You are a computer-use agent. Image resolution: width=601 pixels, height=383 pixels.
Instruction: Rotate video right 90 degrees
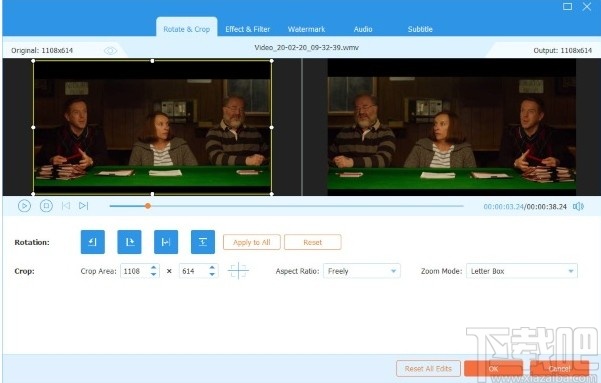[129, 242]
